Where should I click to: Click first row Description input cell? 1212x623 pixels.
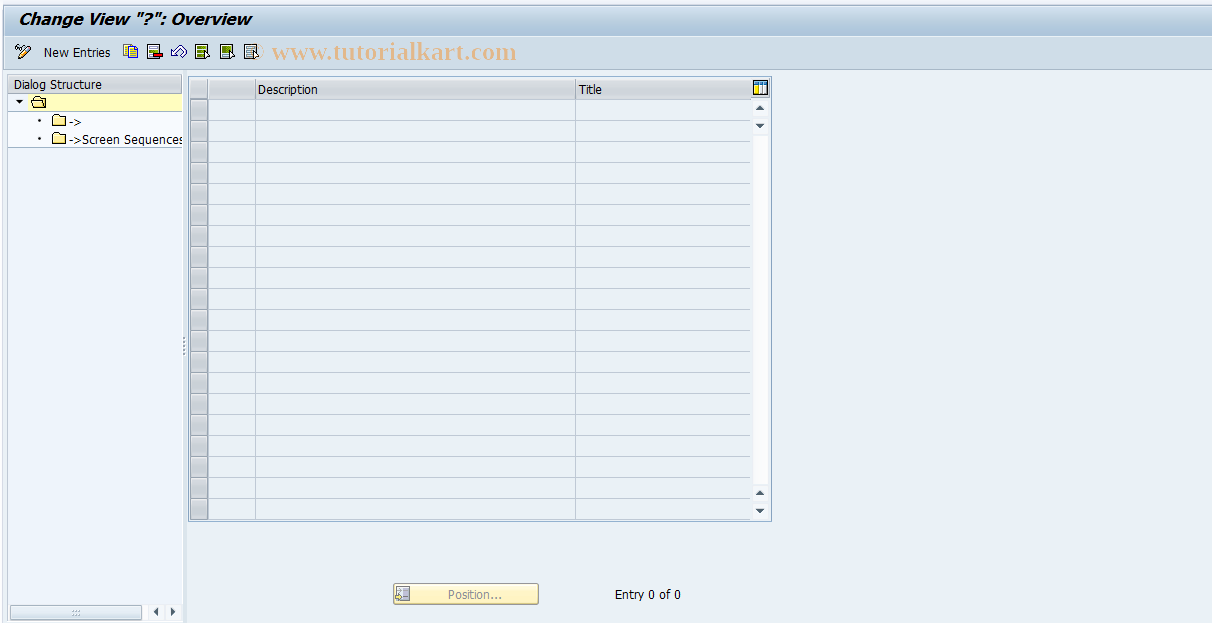[x=415, y=110]
